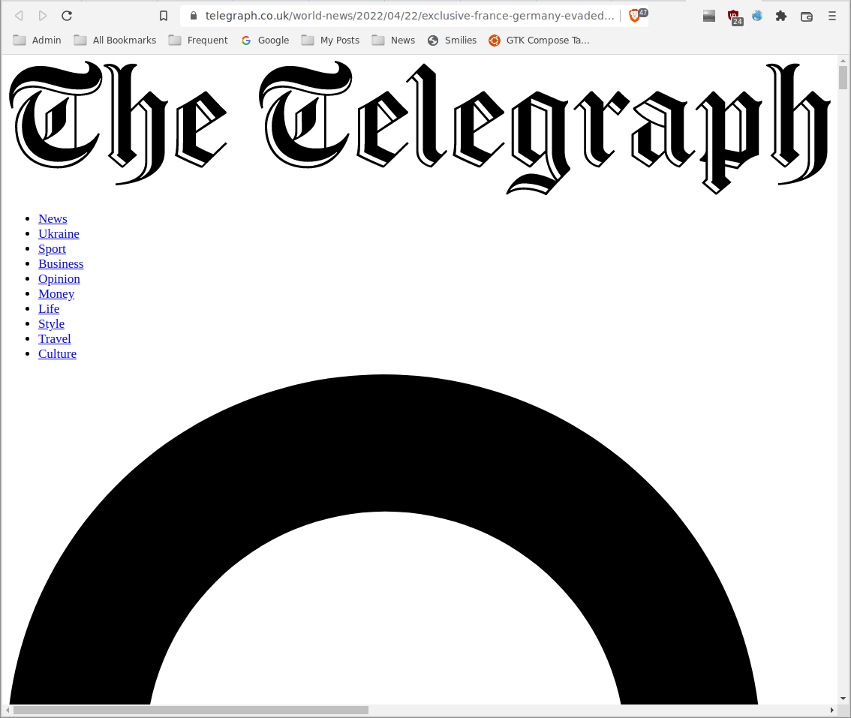Go back using the browser back arrow
This screenshot has width=851, height=718.
tap(19, 16)
